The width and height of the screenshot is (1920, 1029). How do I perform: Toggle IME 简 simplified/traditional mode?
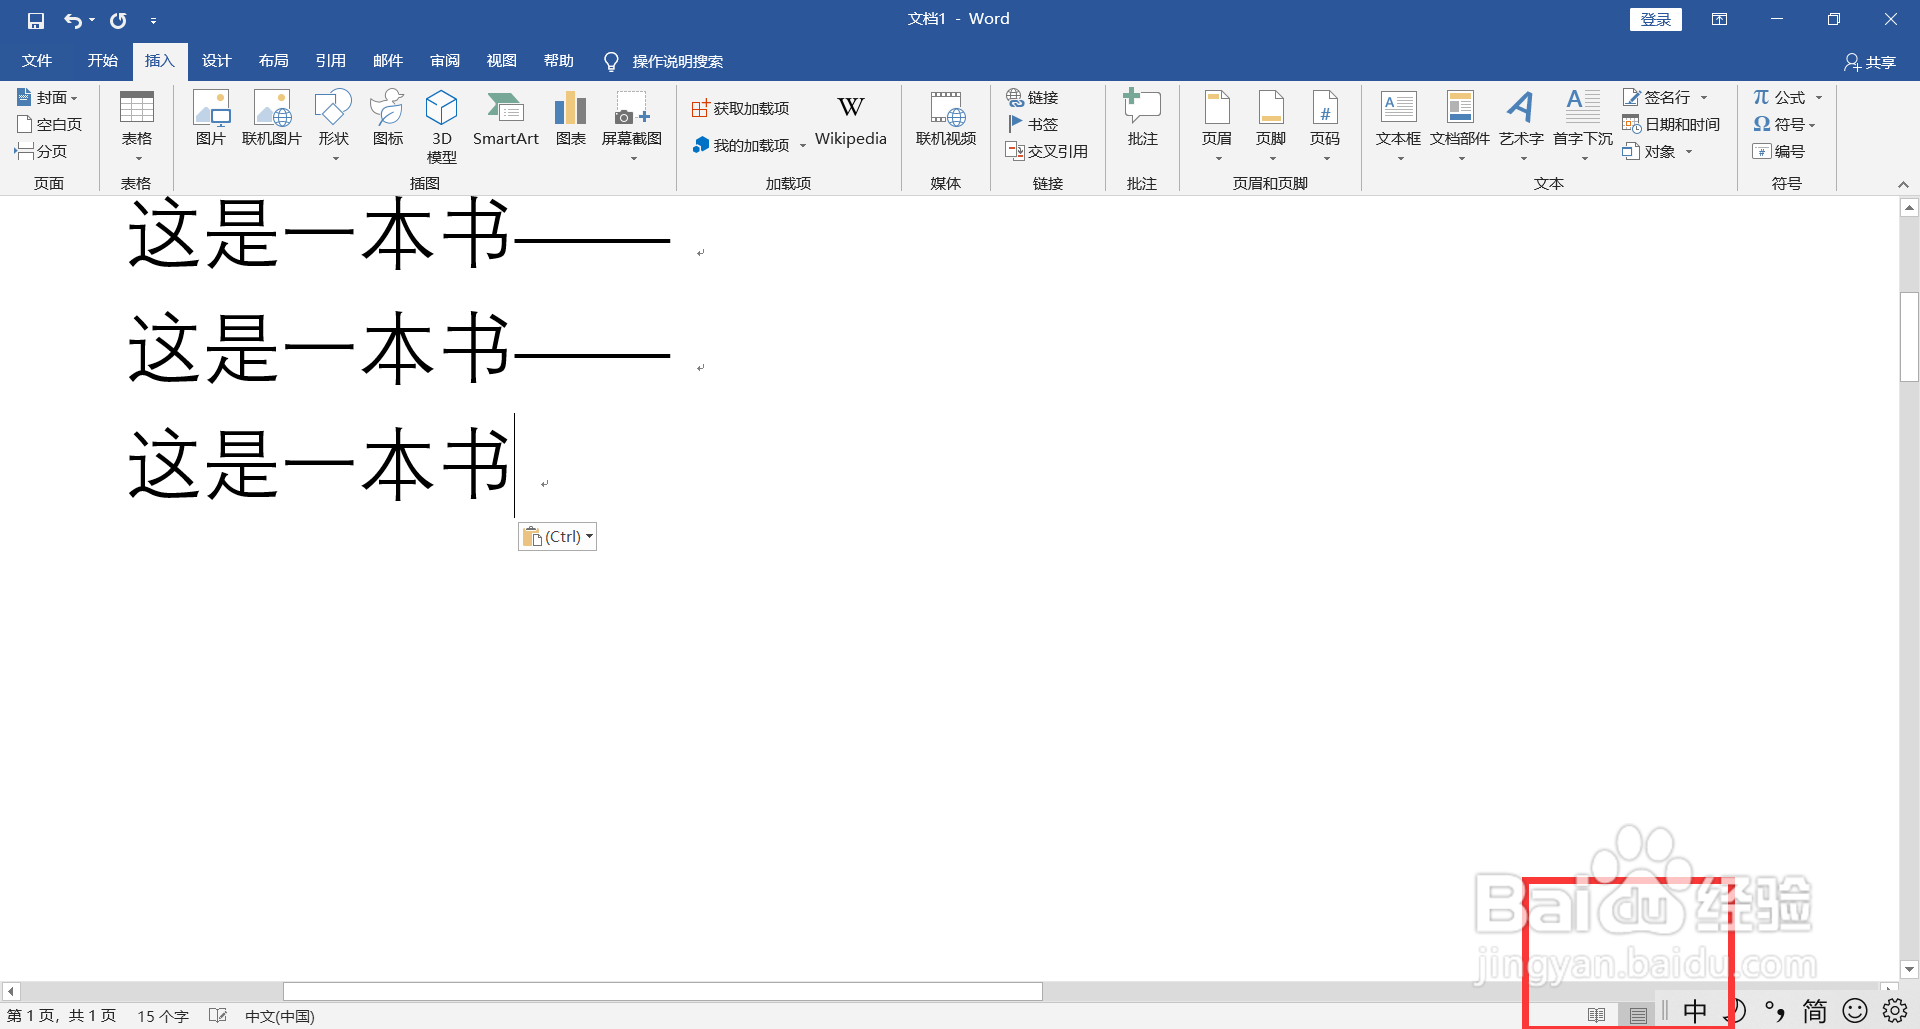click(1815, 1012)
